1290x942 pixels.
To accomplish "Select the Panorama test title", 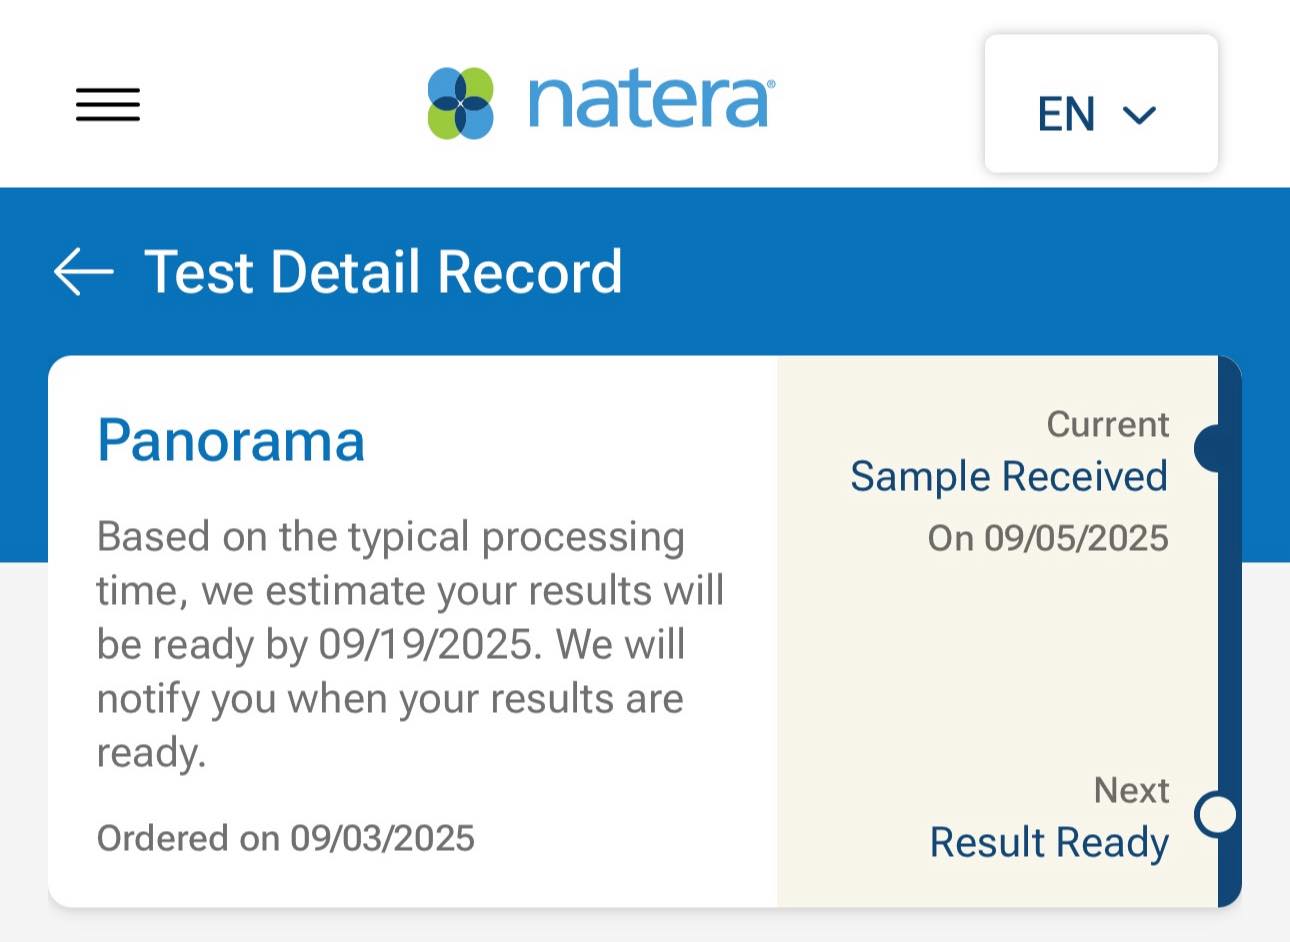I will pos(231,440).
